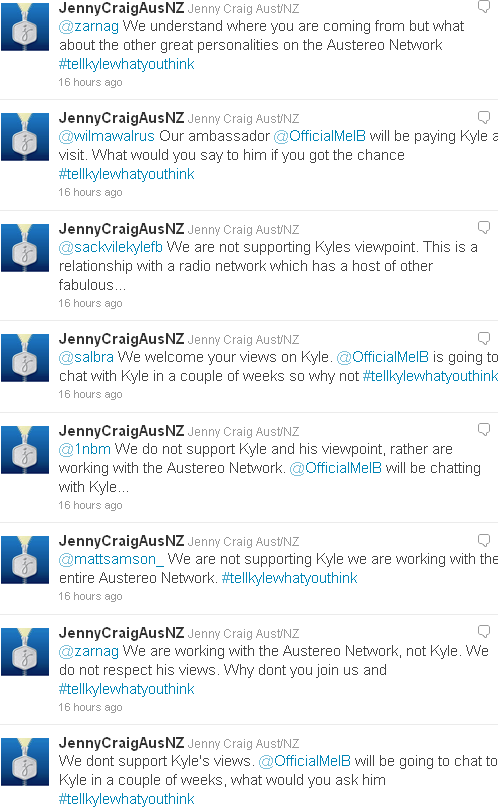Image resolution: width=498 pixels, height=808 pixels.
Task: Open the 16 hours ago timestamp under @salbra tweet
Action: 90,394
